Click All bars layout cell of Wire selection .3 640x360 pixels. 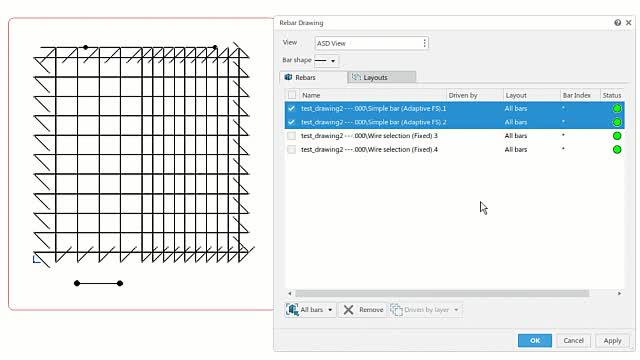pyautogui.click(x=516, y=136)
